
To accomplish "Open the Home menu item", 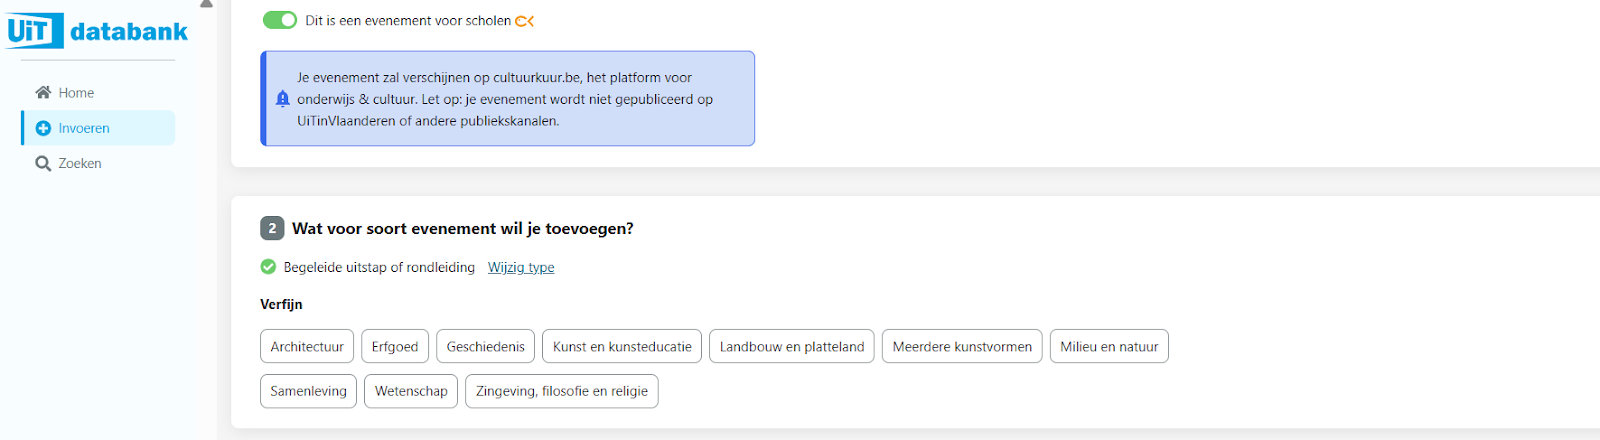I will coord(76,93).
